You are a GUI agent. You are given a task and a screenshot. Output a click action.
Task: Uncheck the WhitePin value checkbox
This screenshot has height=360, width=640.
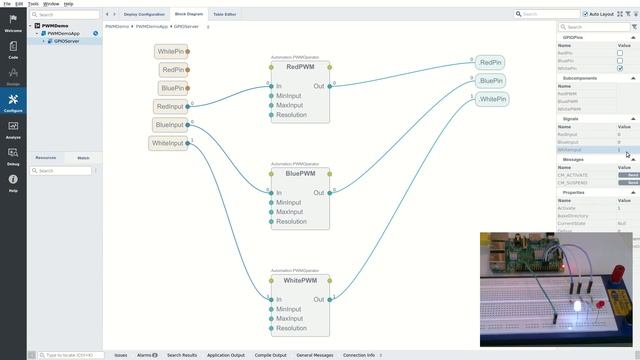pyautogui.click(x=620, y=68)
